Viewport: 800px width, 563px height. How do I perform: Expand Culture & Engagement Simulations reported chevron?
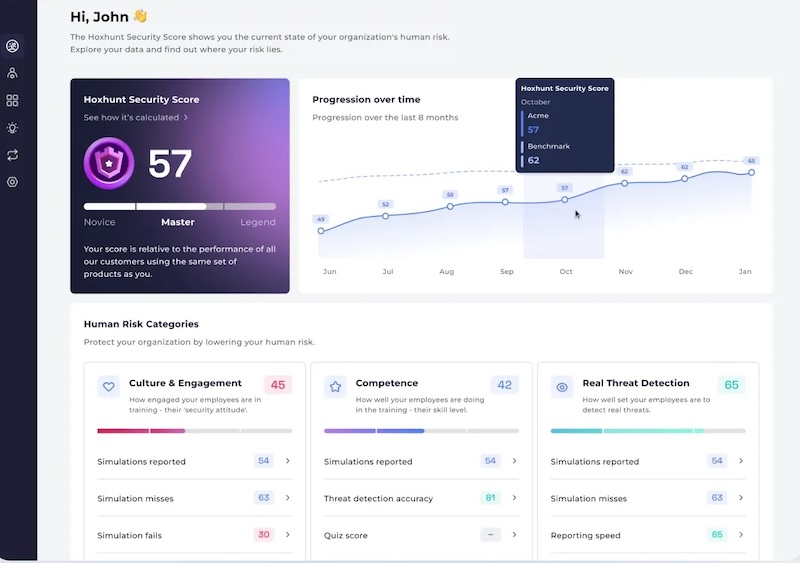click(288, 461)
